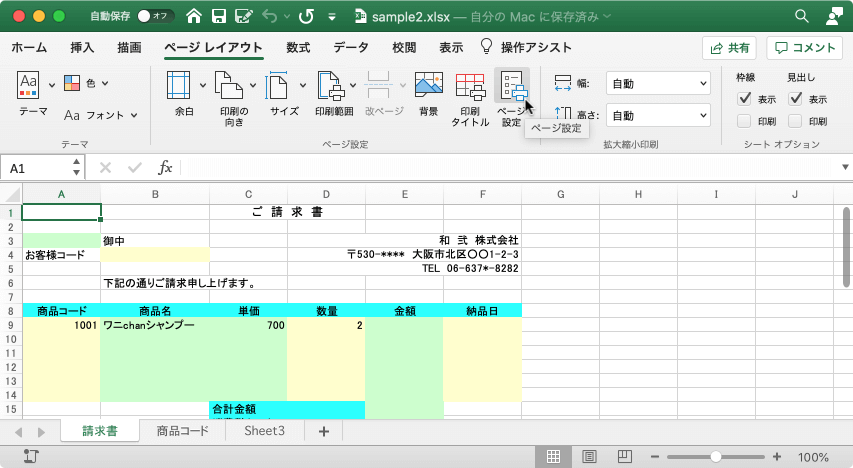
Task: Click the Undo arrow icon
Action: pyautogui.click(x=270, y=16)
